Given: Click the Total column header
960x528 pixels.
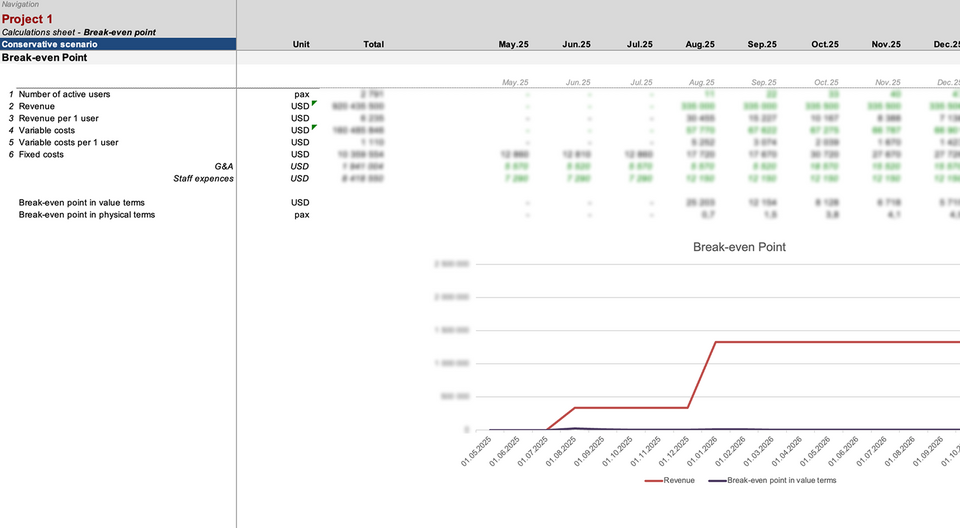Looking at the screenshot, I should pos(373,44).
